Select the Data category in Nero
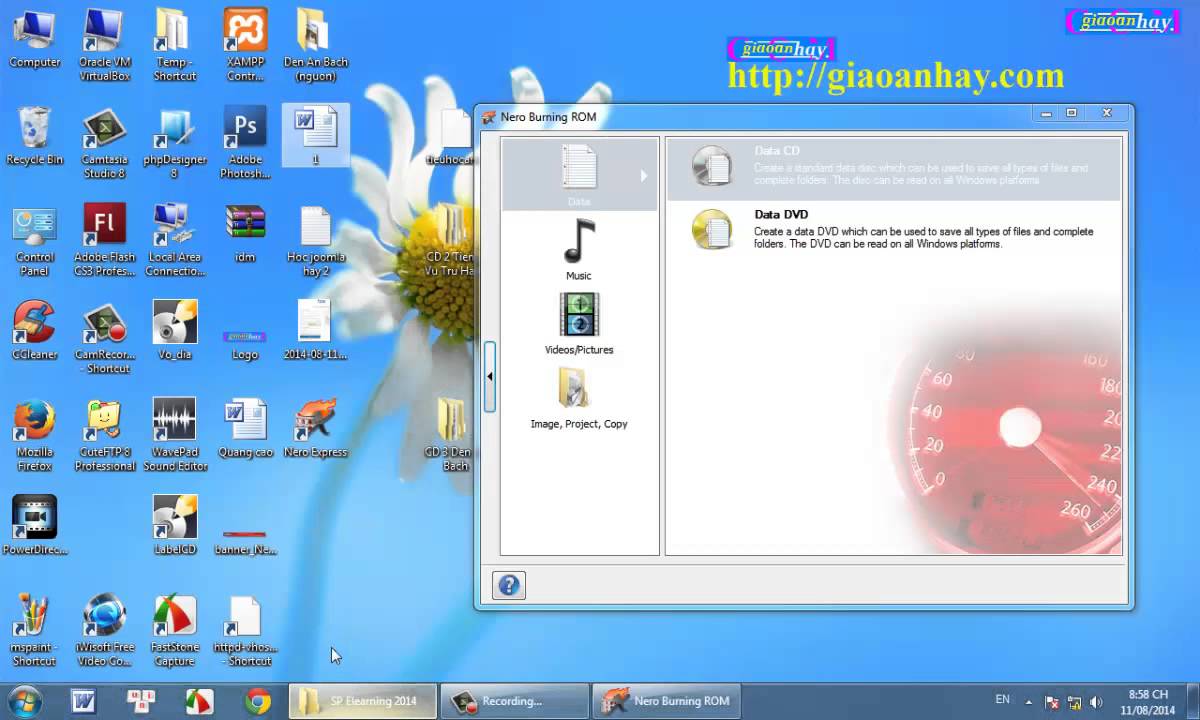The image size is (1200, 720). click(579, 174)
